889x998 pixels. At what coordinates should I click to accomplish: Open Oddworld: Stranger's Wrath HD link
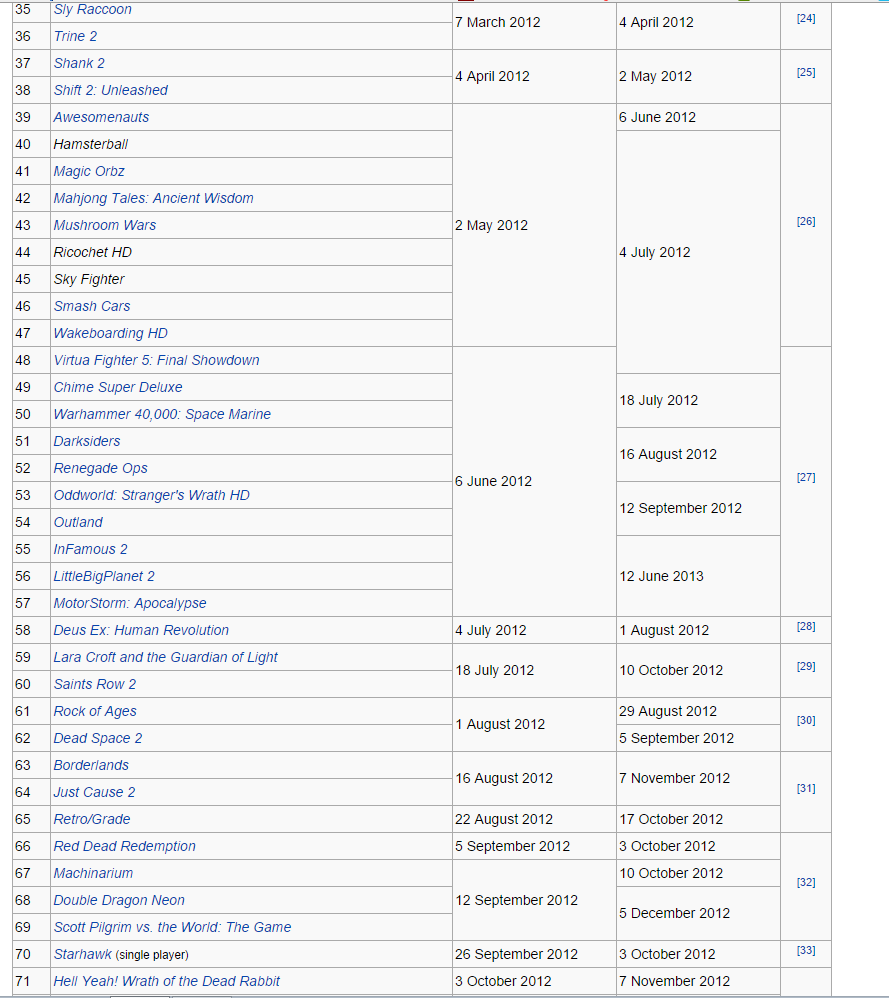pos(151,495)
